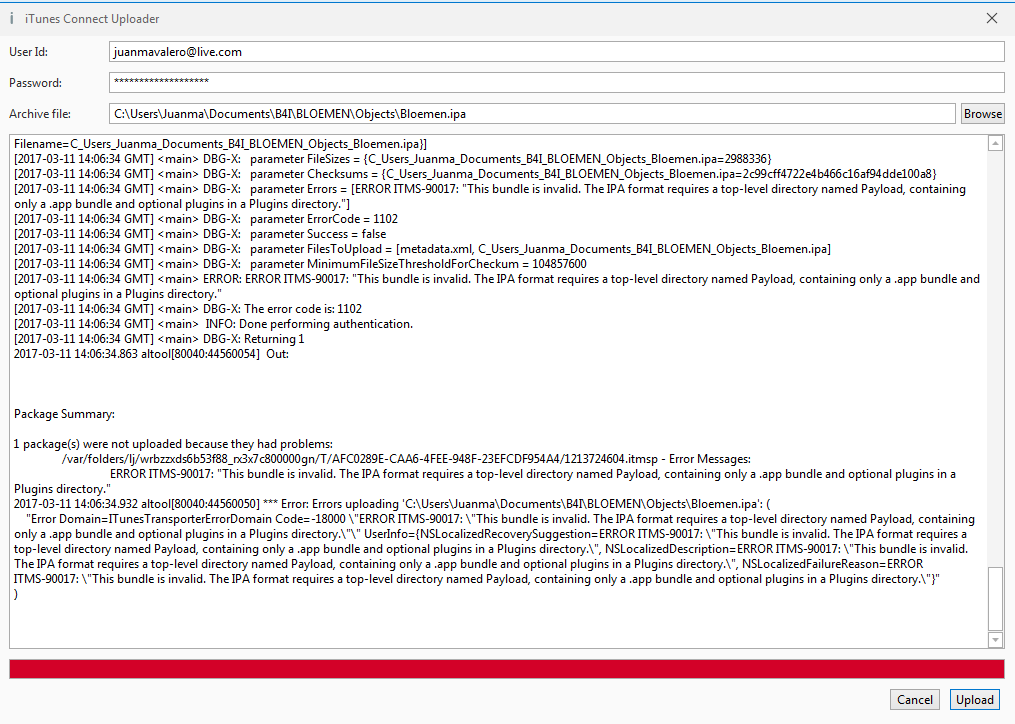Click the 'User Id:' label

pos(28,52)
